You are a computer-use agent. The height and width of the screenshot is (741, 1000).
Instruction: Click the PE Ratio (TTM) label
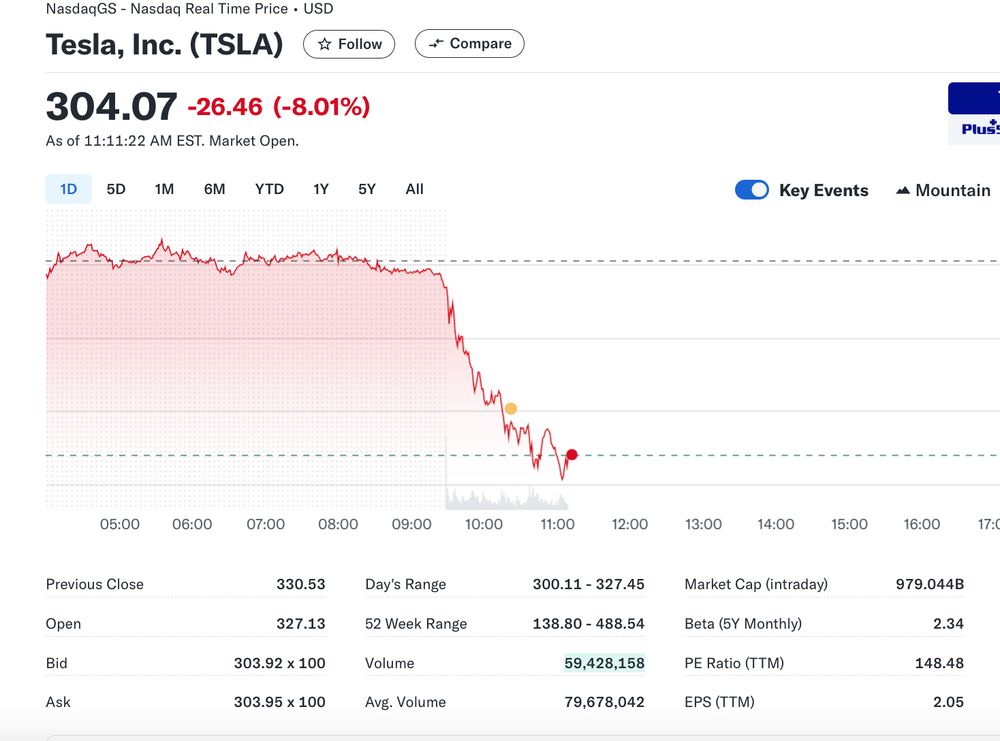tap(734, 663)
